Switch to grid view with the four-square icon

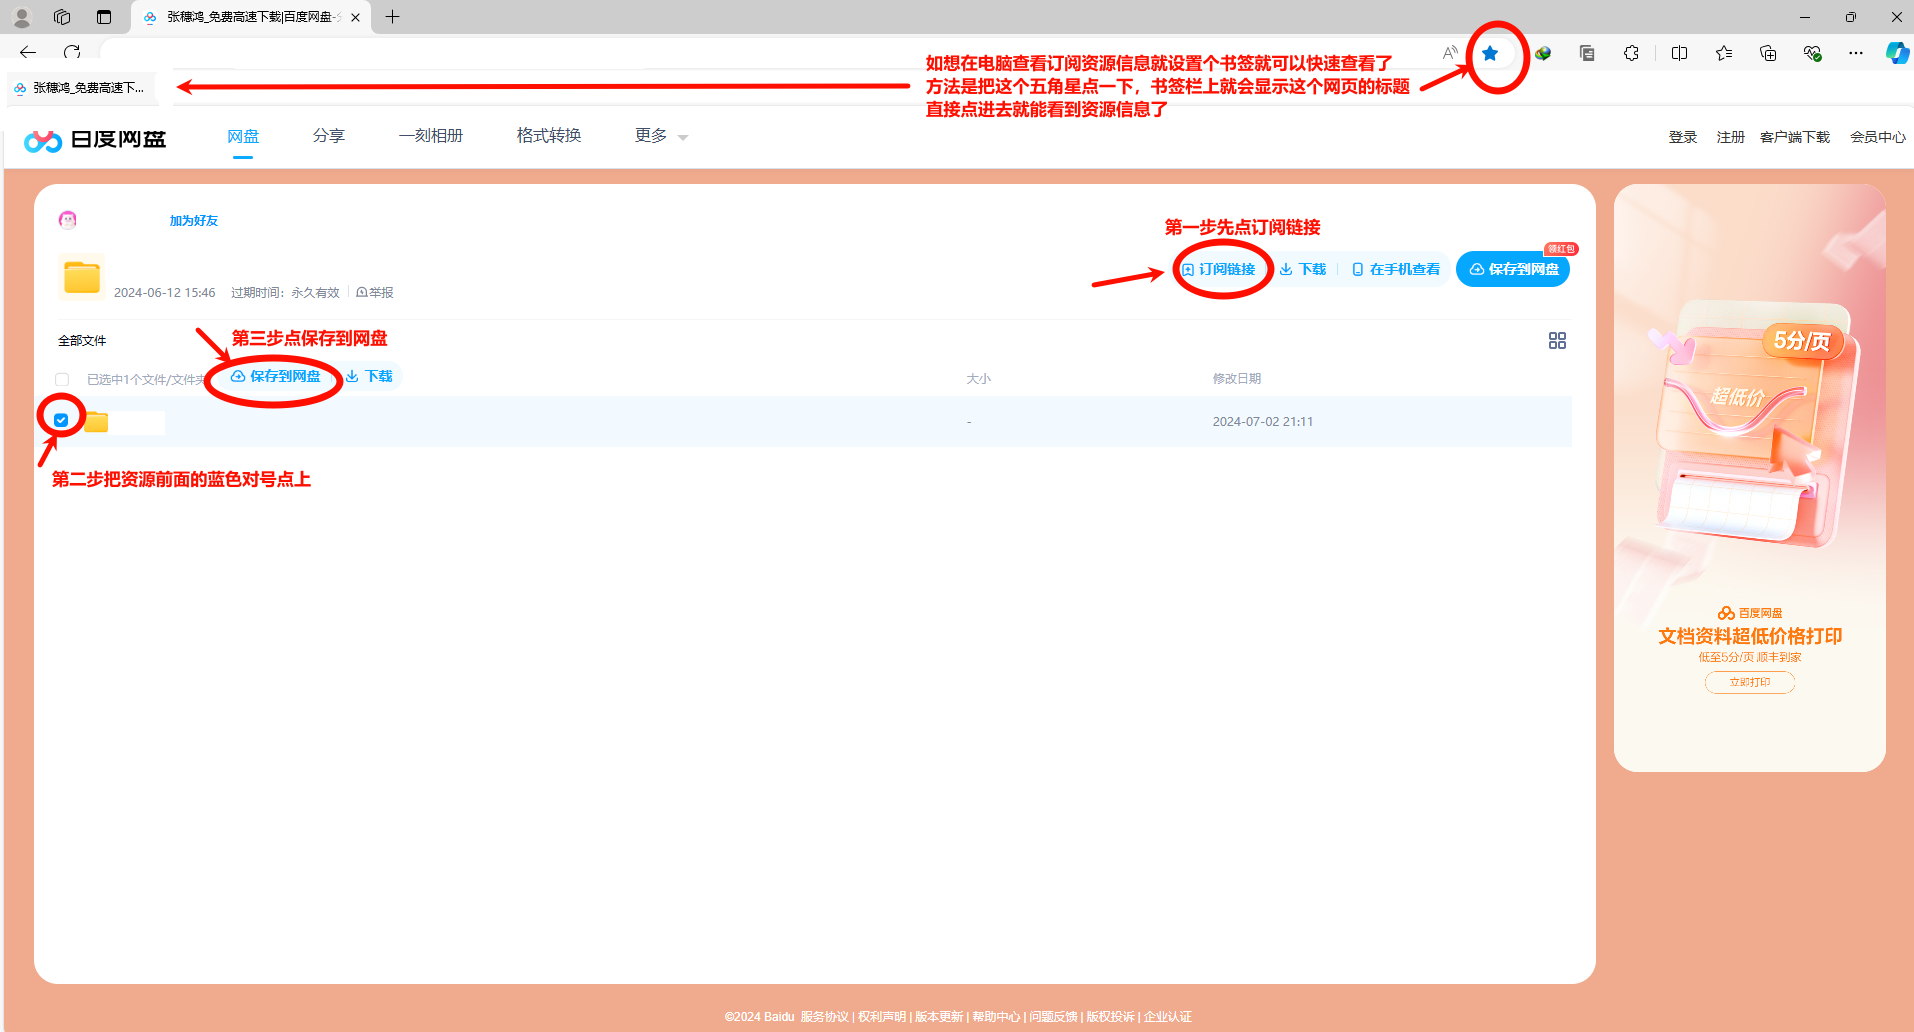coord(1557,341)
